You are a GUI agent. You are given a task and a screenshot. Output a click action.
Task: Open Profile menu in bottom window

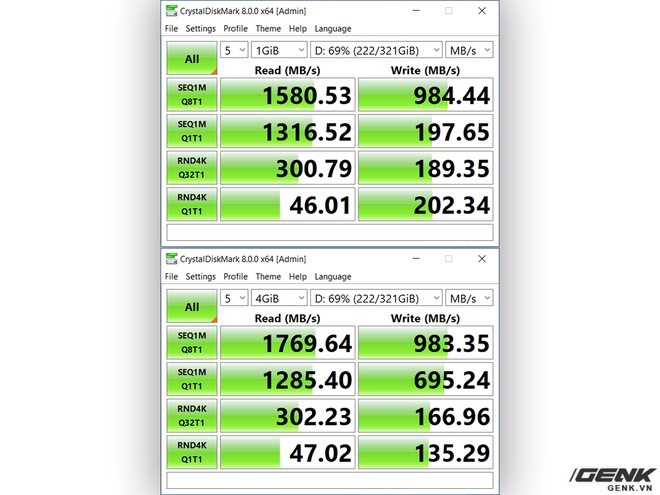[235, 277]
